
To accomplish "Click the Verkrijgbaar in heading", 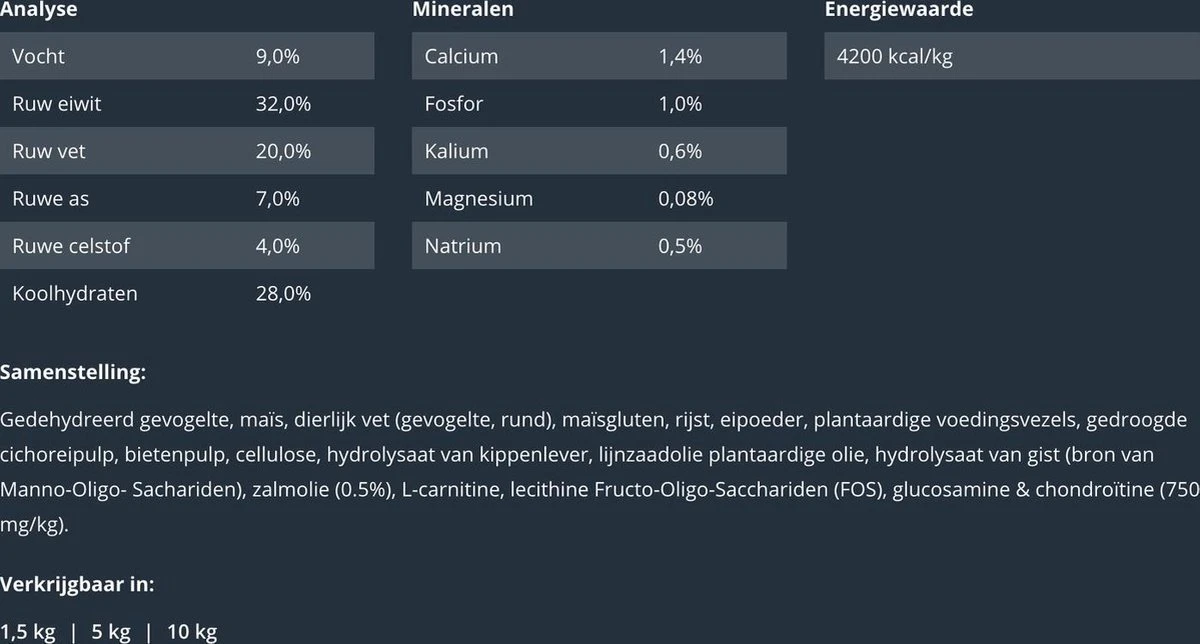I will tap(77, 585).
